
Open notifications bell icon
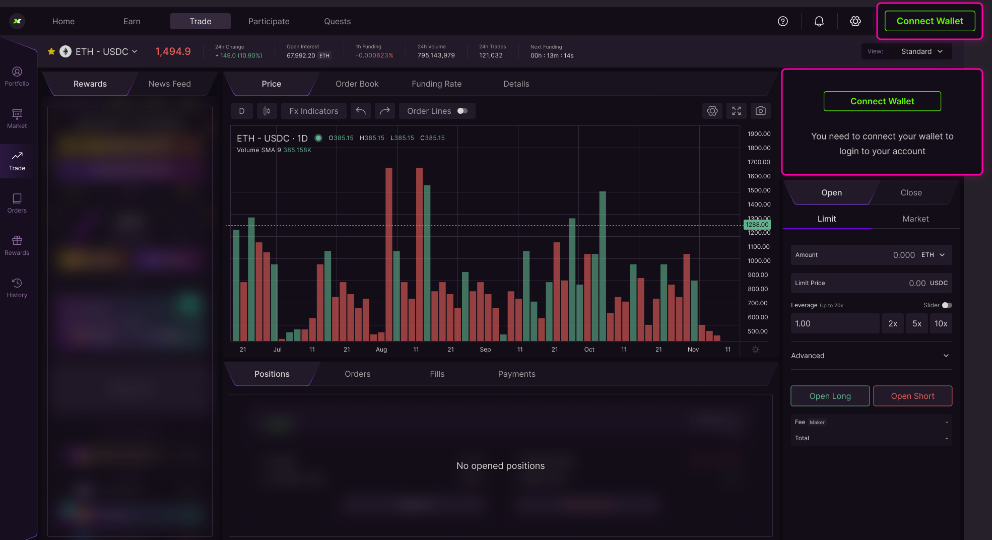pos(819,21)
